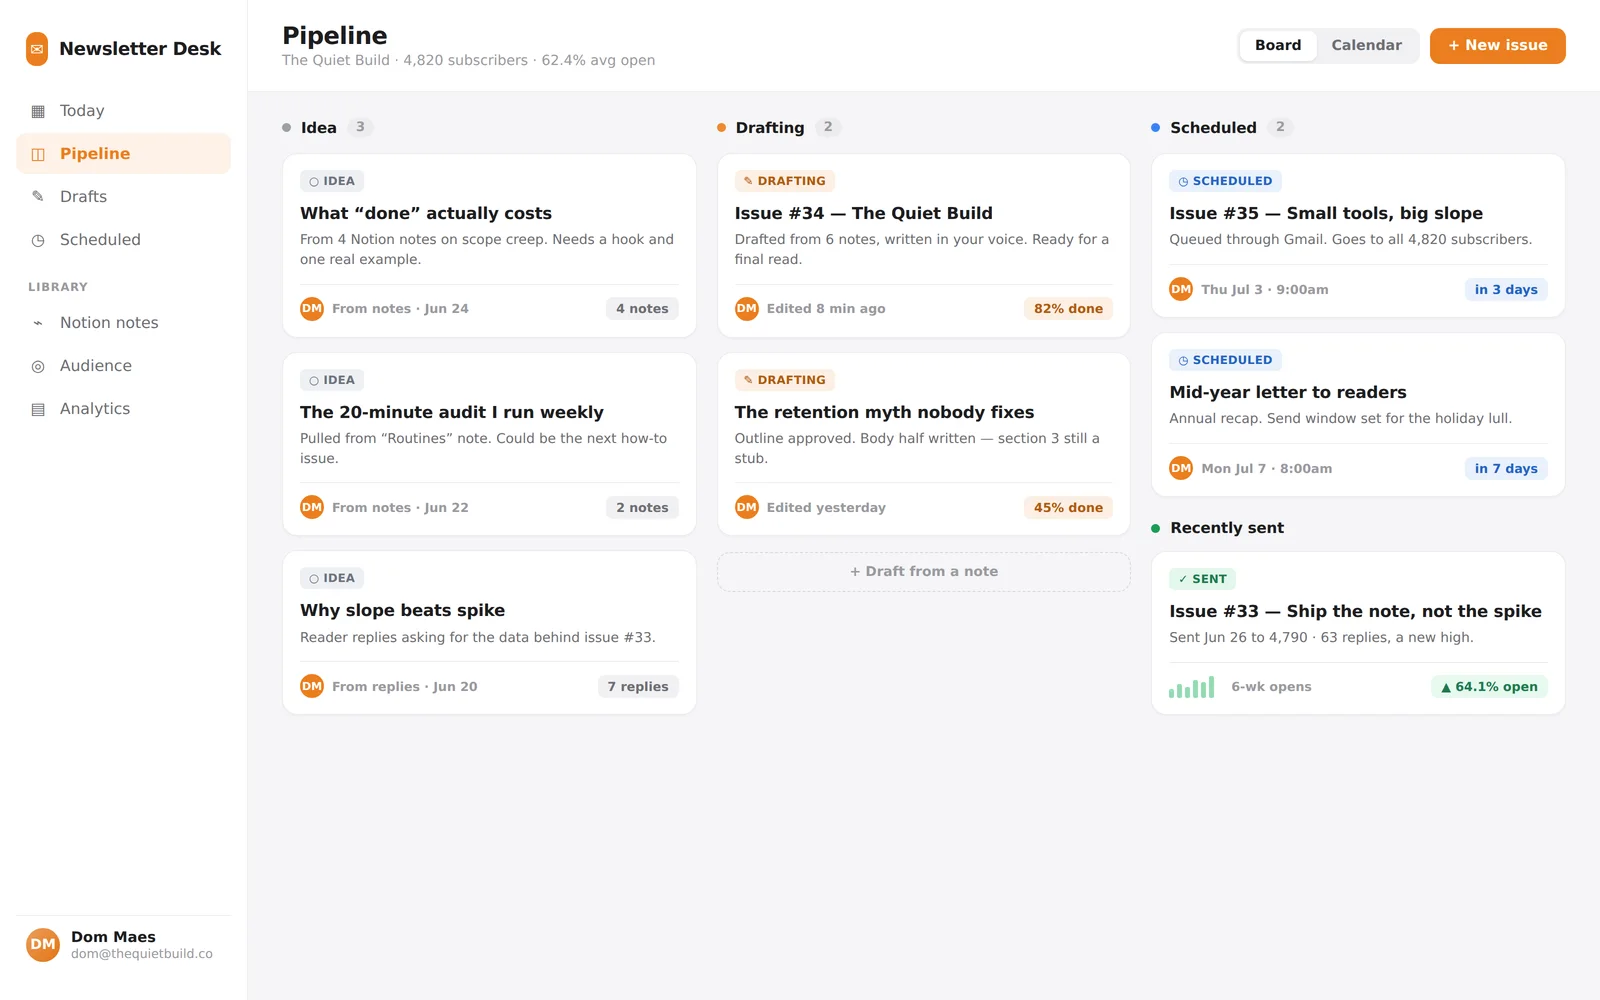Click SCHEDULED tag on Issue #35 card
The height and width of the screenshot is (1000, 1600).
1225,181
